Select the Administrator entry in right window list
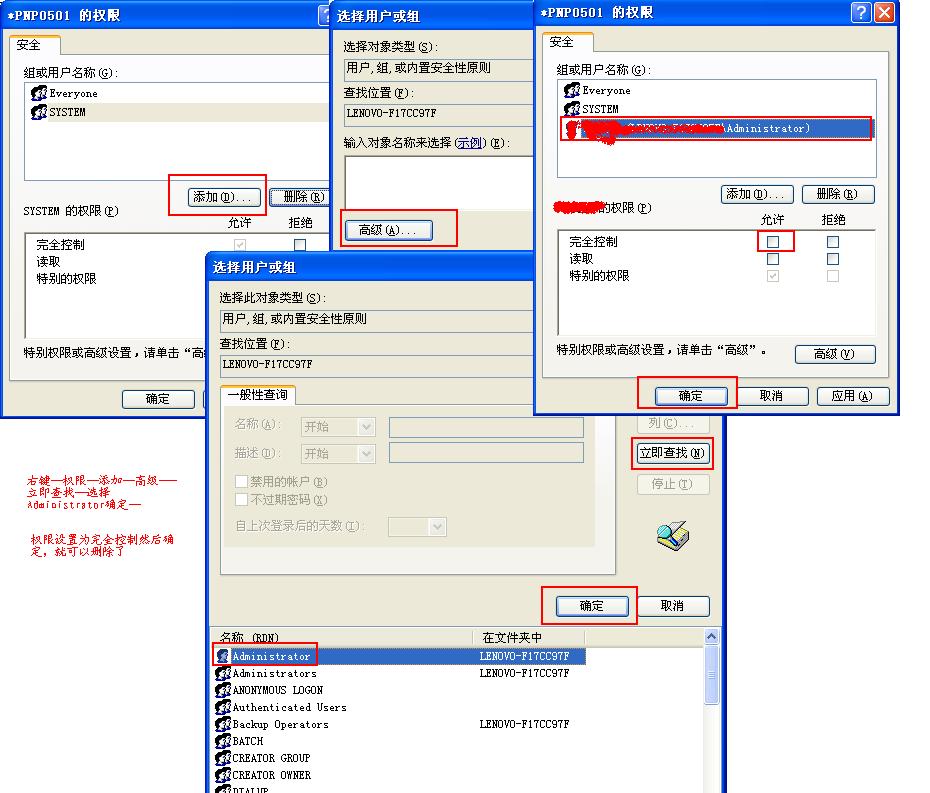The height and width of the screenshot is (793, 930). click(x=716, y=128)
